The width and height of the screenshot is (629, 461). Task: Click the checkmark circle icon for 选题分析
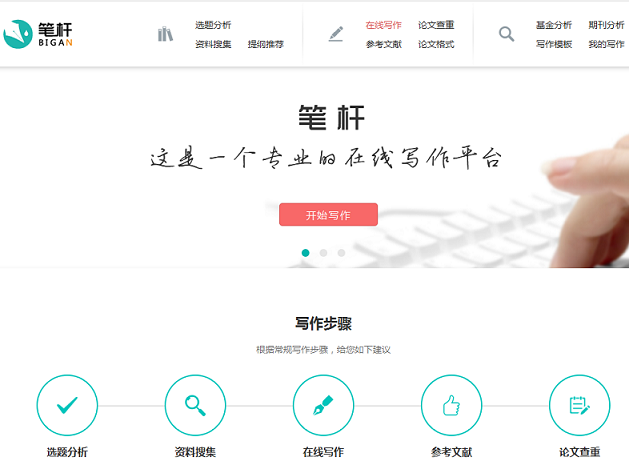(x=67, y=405)
